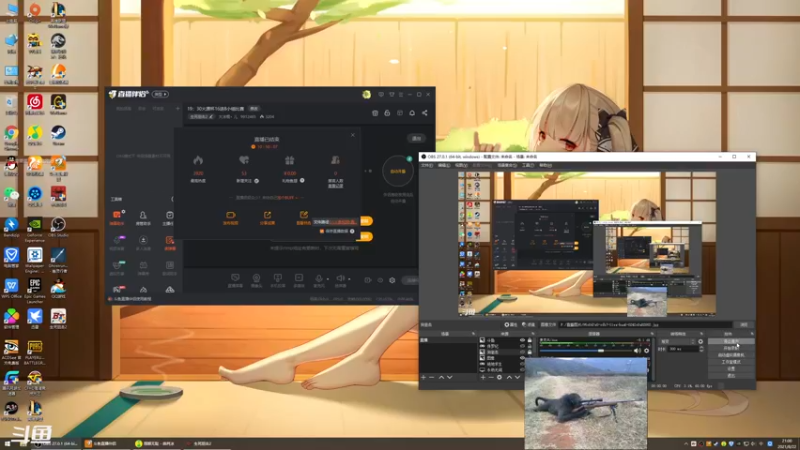Pop out the OBS Scenes dock

[473, 334]
